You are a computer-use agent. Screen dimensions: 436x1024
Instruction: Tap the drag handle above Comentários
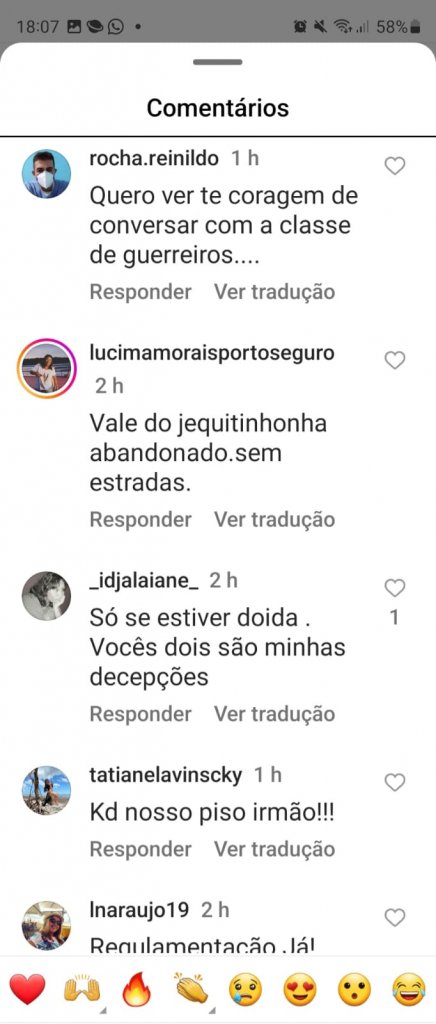coord(218,62)
